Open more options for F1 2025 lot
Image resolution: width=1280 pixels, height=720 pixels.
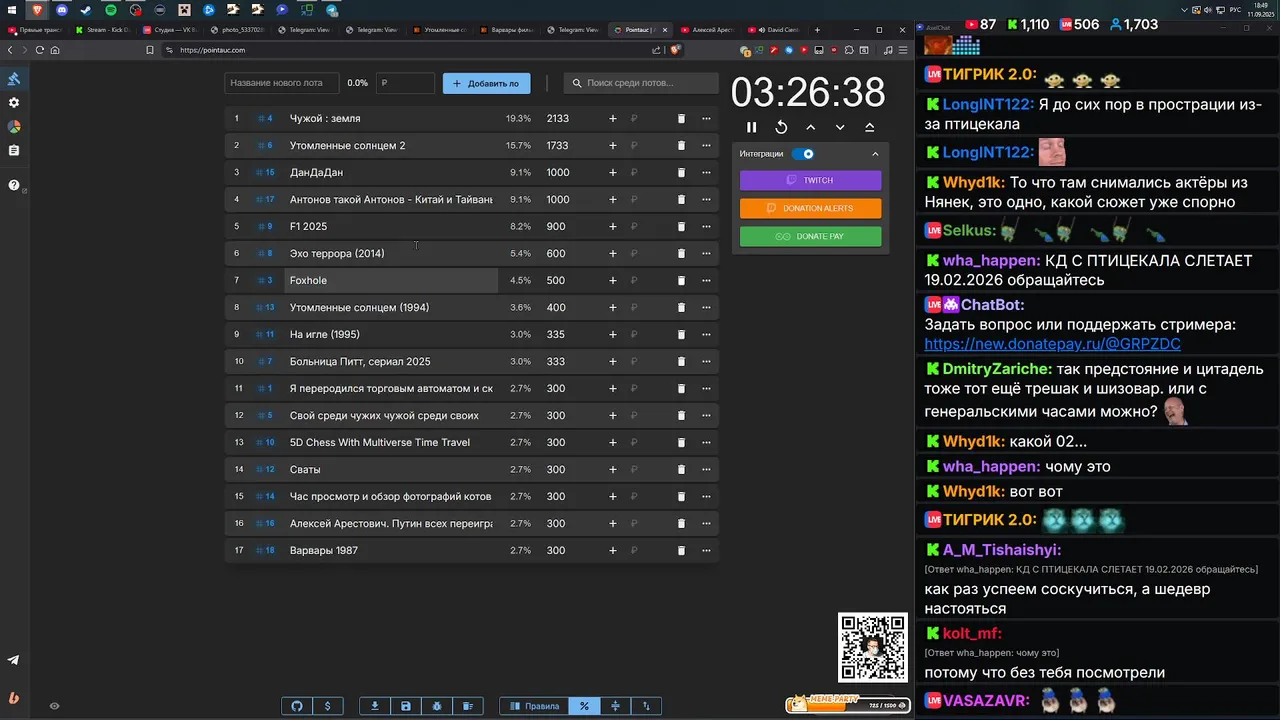(706, 226)
